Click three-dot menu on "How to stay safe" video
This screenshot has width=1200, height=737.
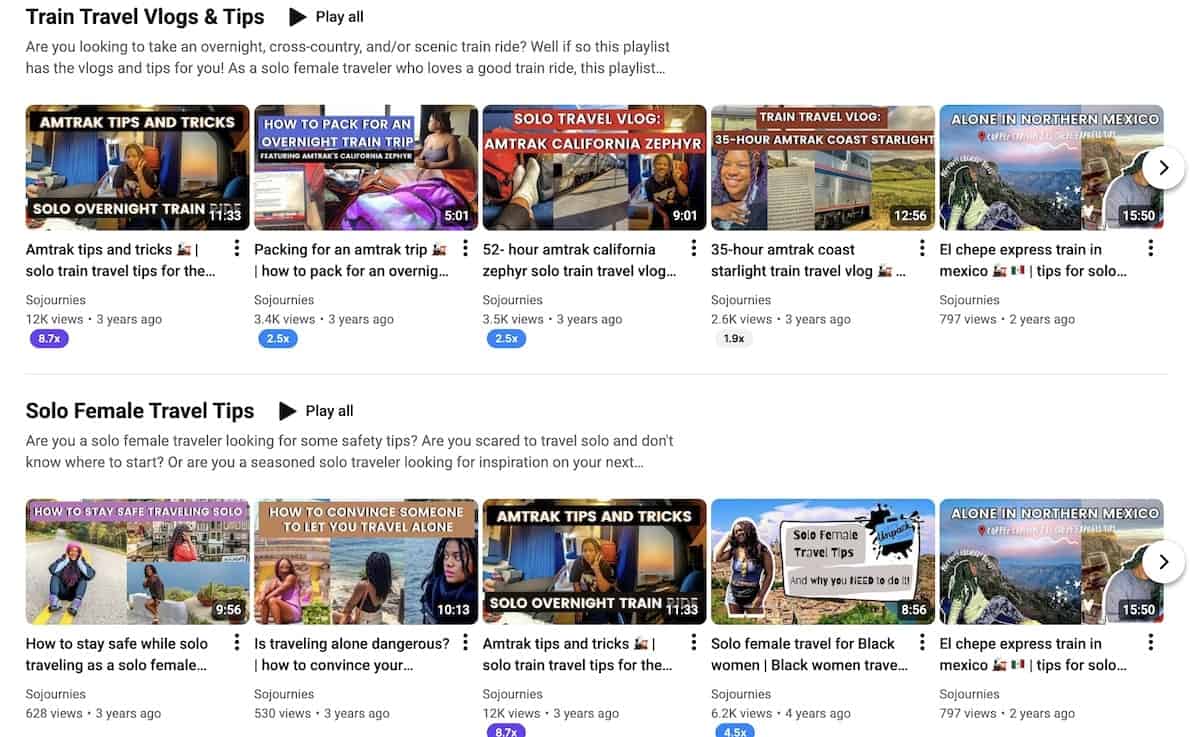pyautogui.click(x=237, y=643)
